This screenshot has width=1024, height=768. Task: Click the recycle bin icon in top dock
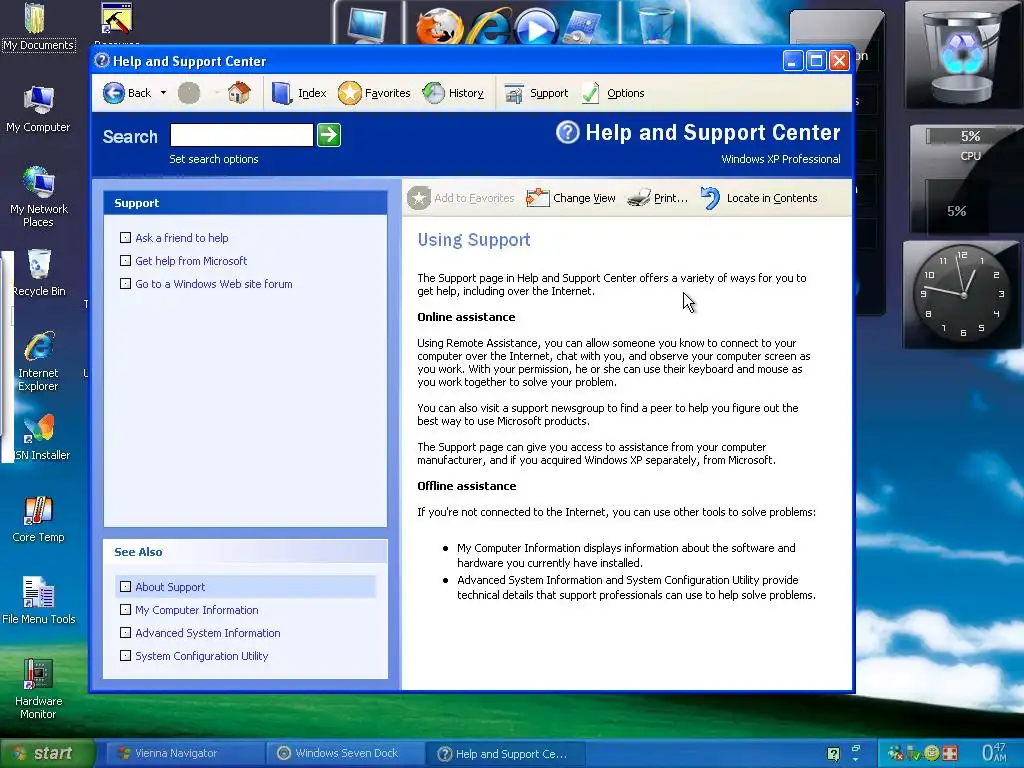click(655, 25)
